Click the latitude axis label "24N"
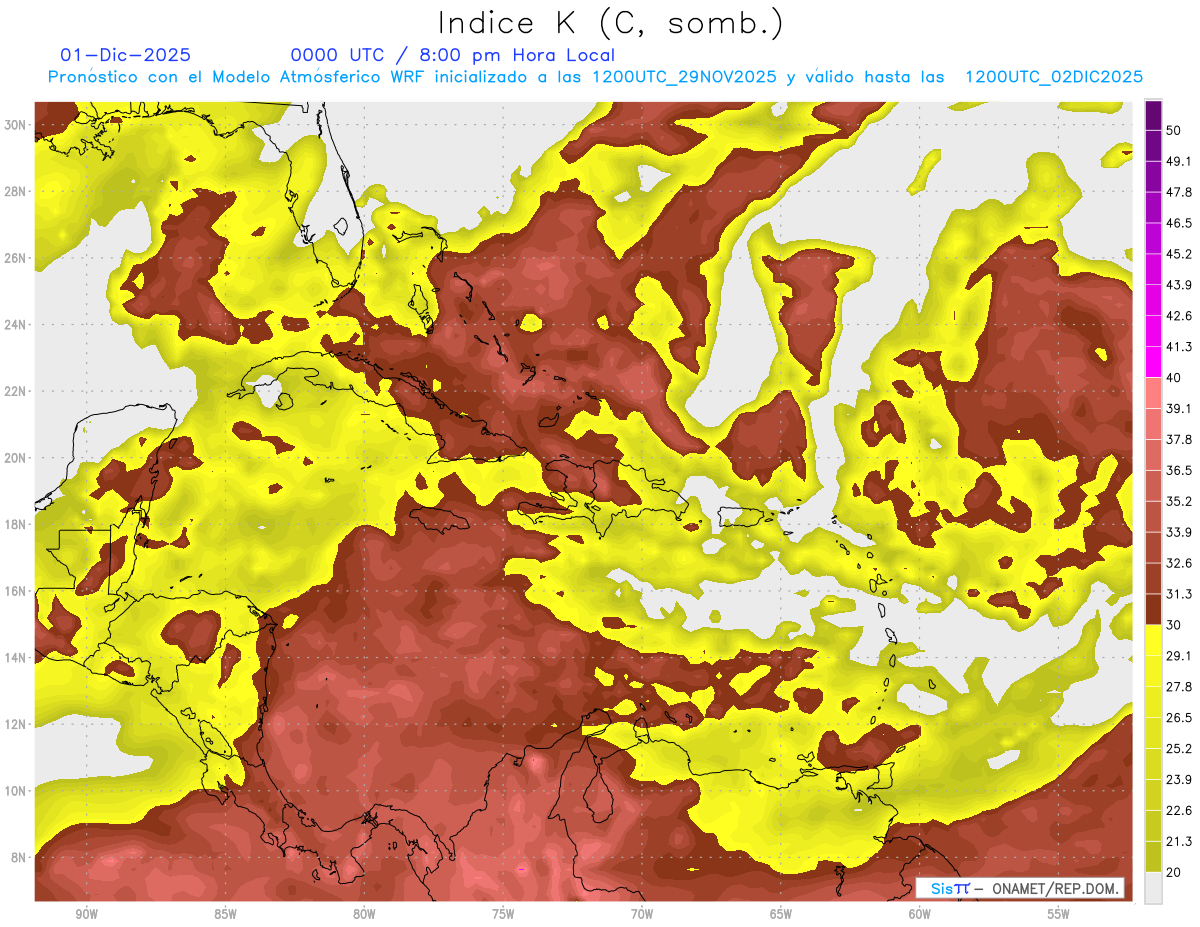 (16, 325)
